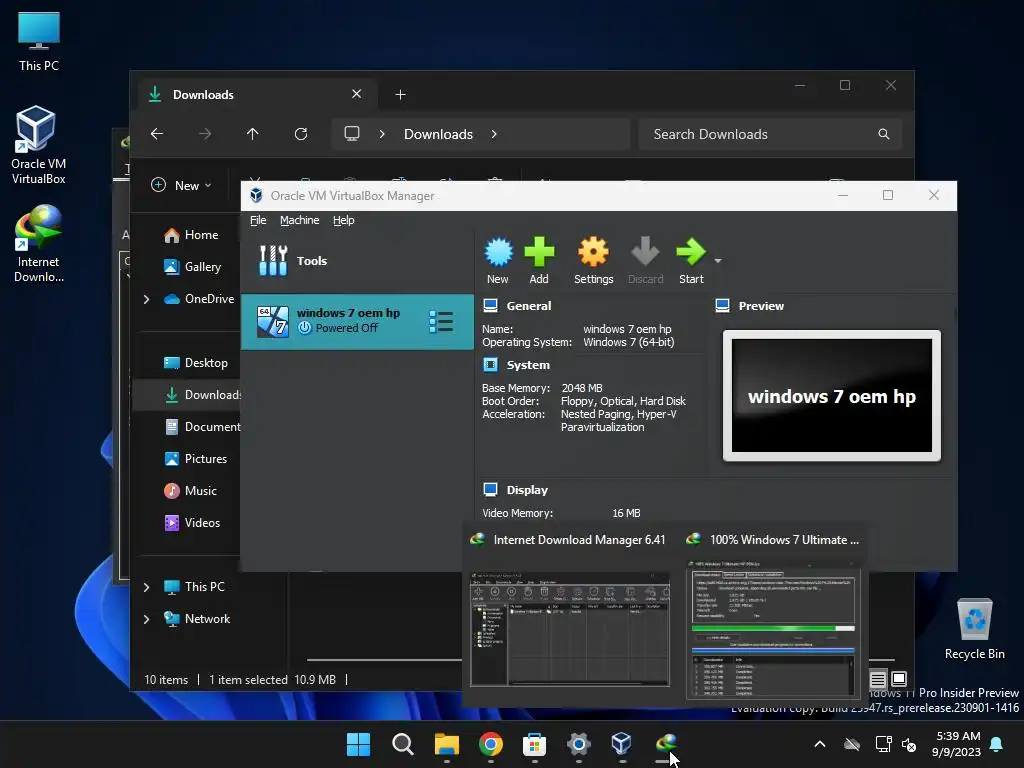
Task: Go up one folder in Explorer
Action: [x=253, y=134]
